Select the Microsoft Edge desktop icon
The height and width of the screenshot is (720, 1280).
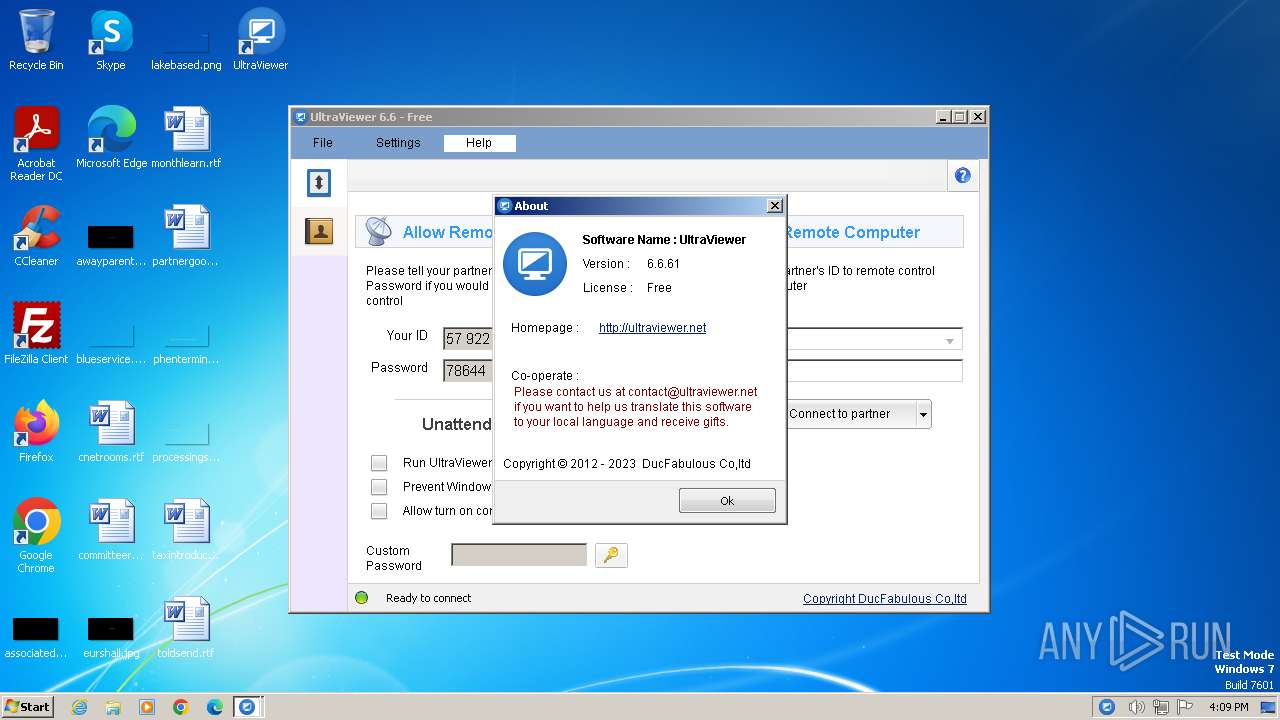(x=111, y=138)
